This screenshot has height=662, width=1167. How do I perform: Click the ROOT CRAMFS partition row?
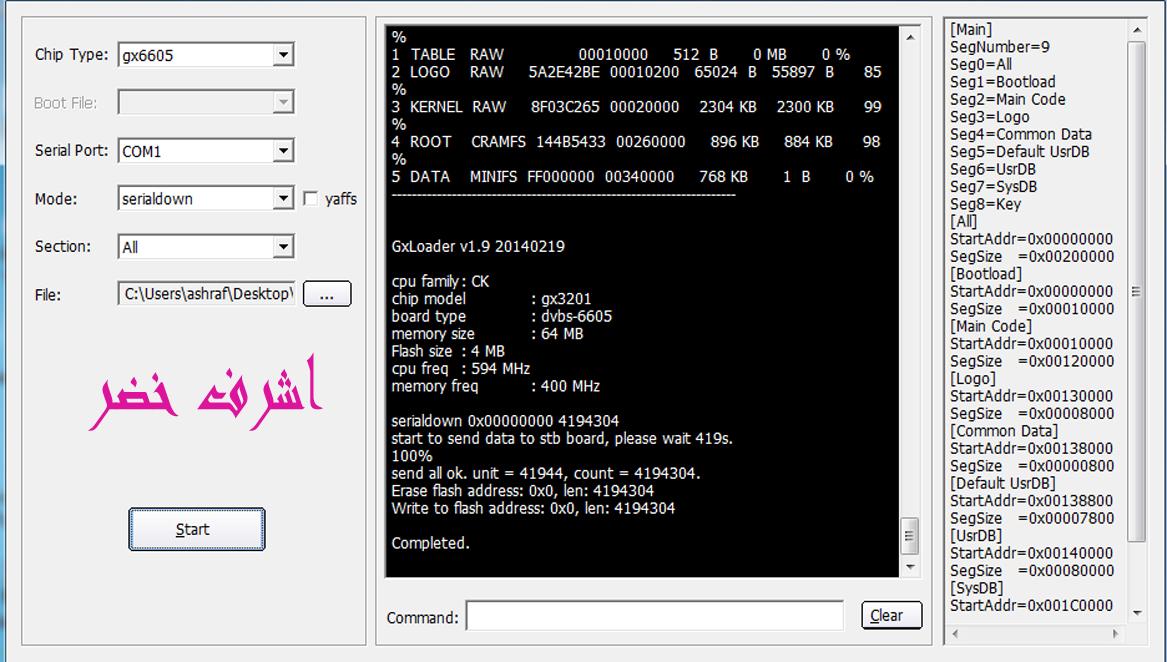[x=636, y=141]
